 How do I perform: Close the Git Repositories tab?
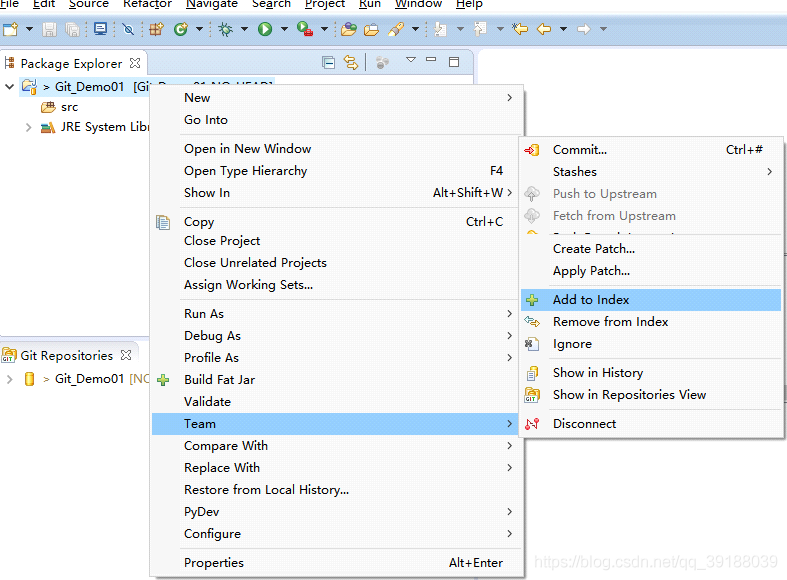coord(126,355)
